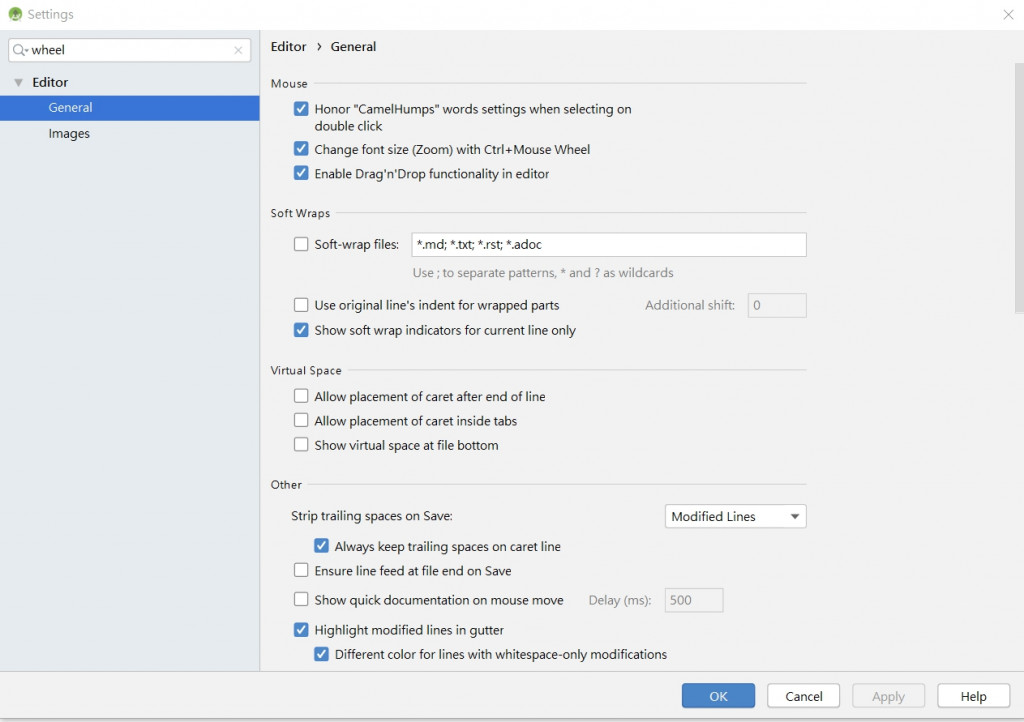Open Strip trailing spaces dropdown

point(735,517)
